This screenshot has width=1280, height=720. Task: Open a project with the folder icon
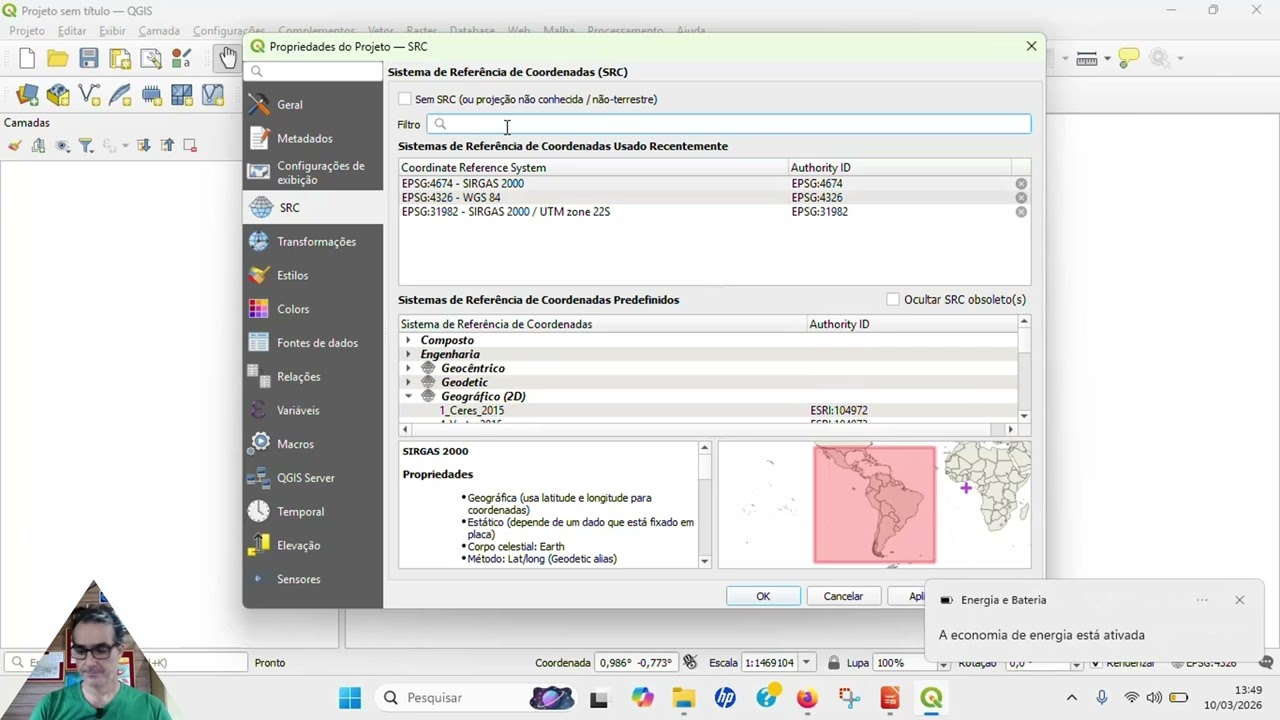(x=58, y=59)
